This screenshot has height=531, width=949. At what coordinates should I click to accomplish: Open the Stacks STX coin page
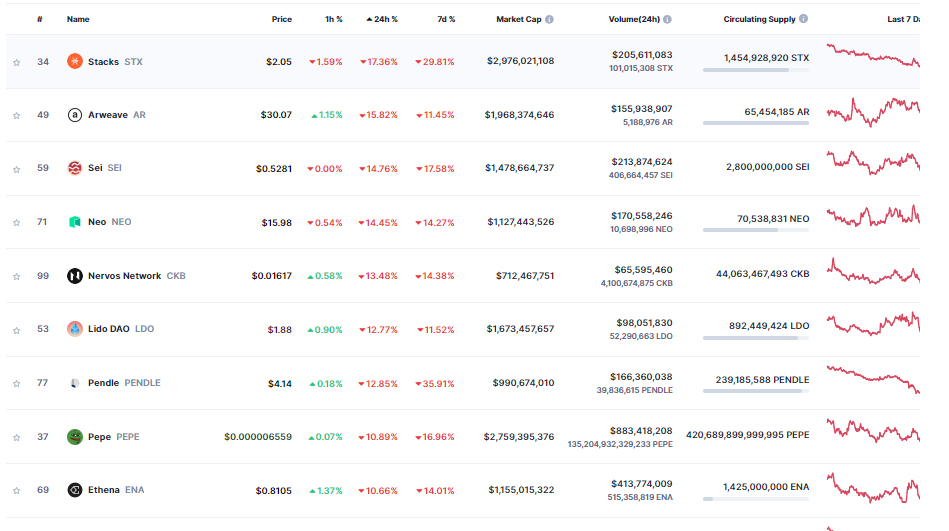click(x=115, y=62)
